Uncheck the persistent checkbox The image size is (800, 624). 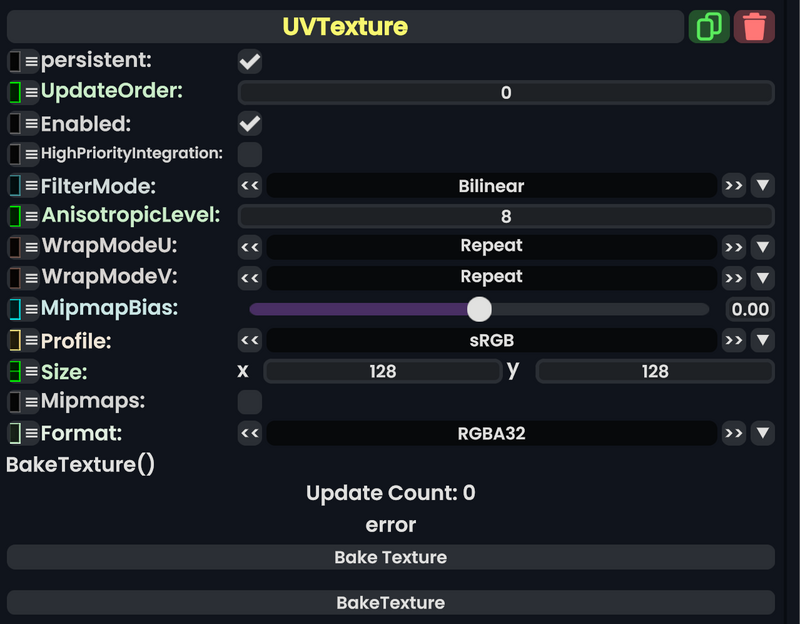(248, 61)
